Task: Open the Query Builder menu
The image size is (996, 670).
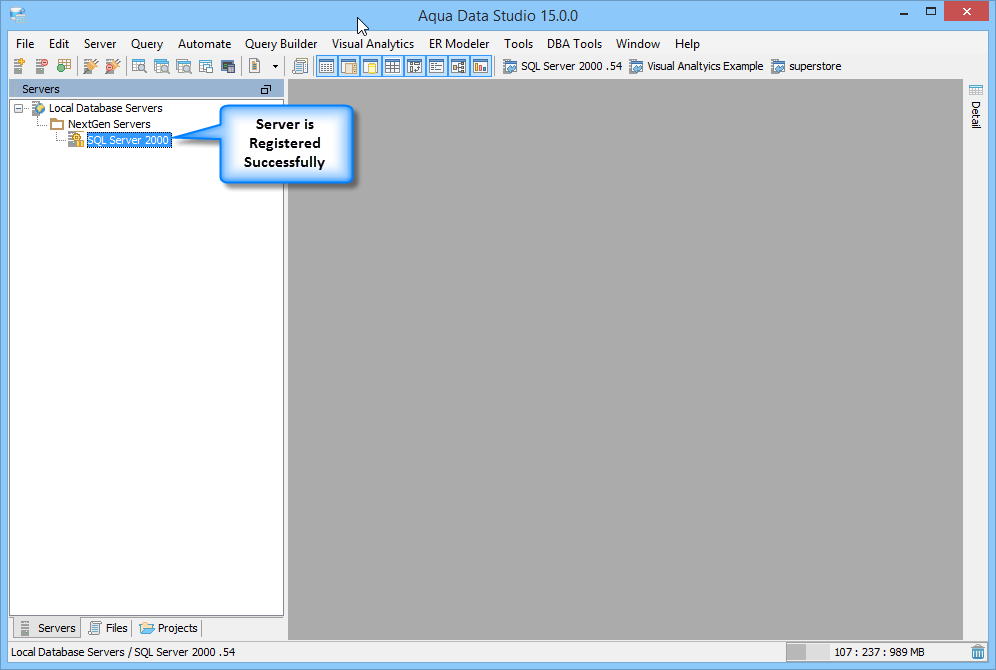Action: pos(281,44)
